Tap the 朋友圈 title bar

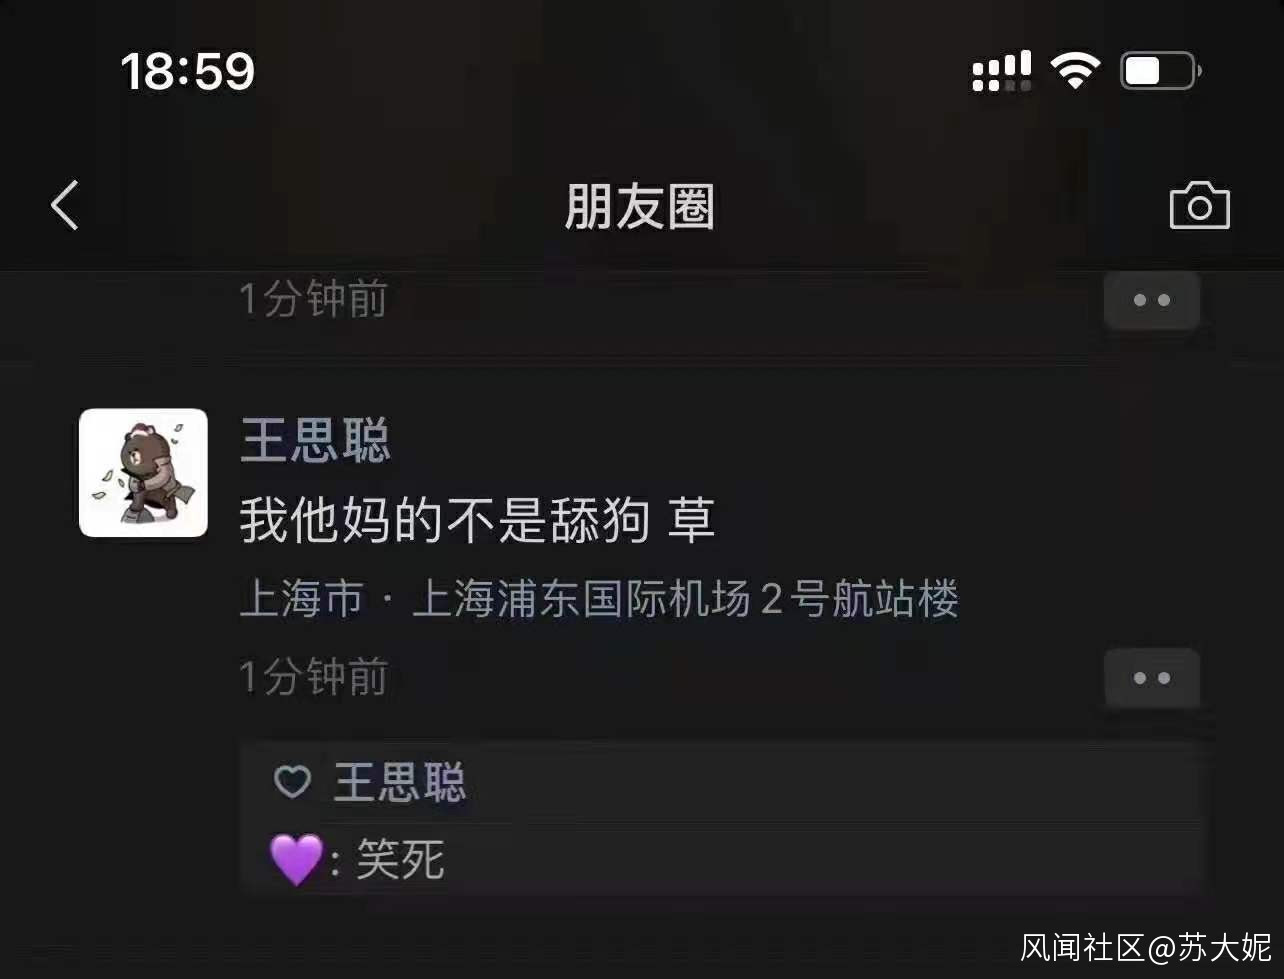click(640, 207)
